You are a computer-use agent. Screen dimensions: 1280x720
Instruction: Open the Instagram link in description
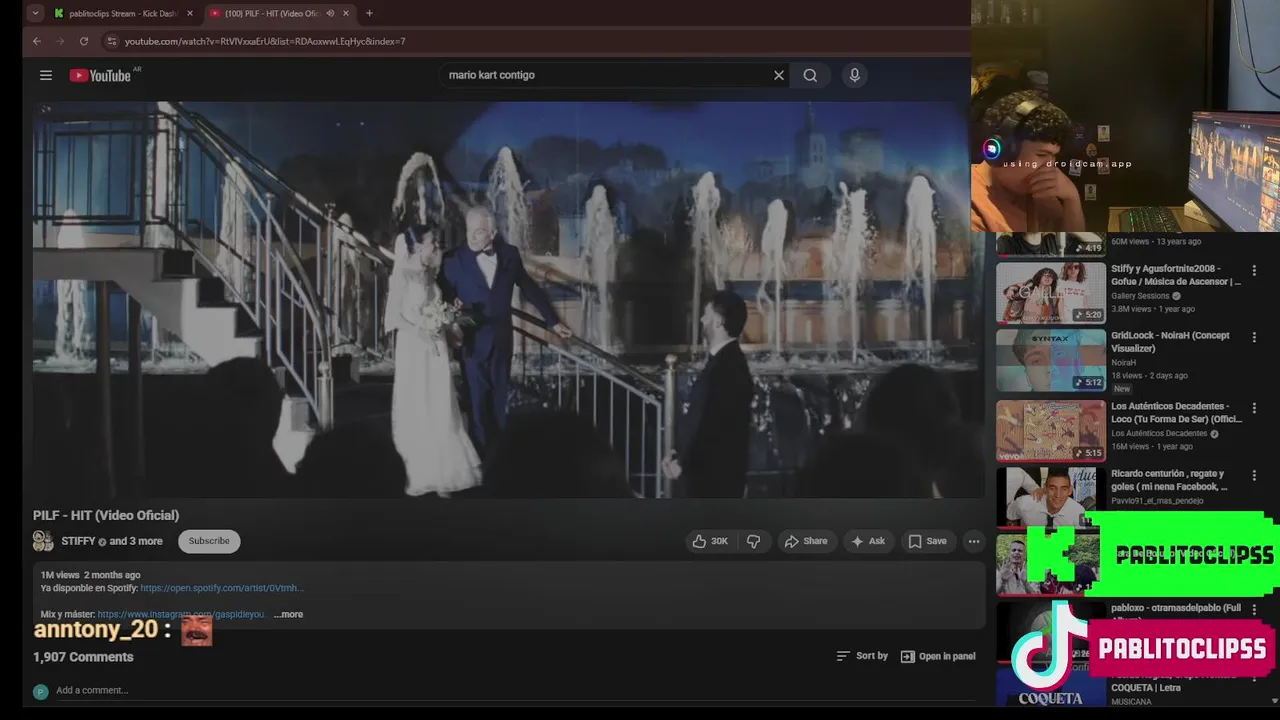coord(181,614)
